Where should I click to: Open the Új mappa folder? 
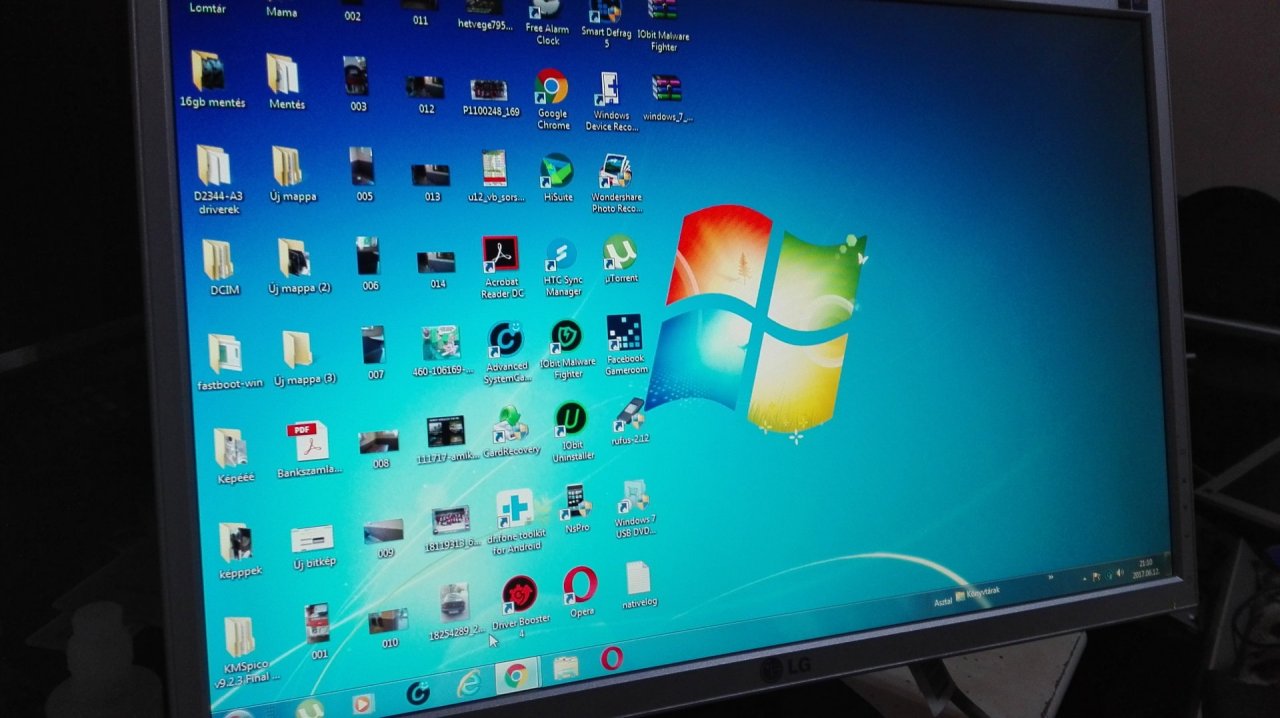(x=287, y=166)
